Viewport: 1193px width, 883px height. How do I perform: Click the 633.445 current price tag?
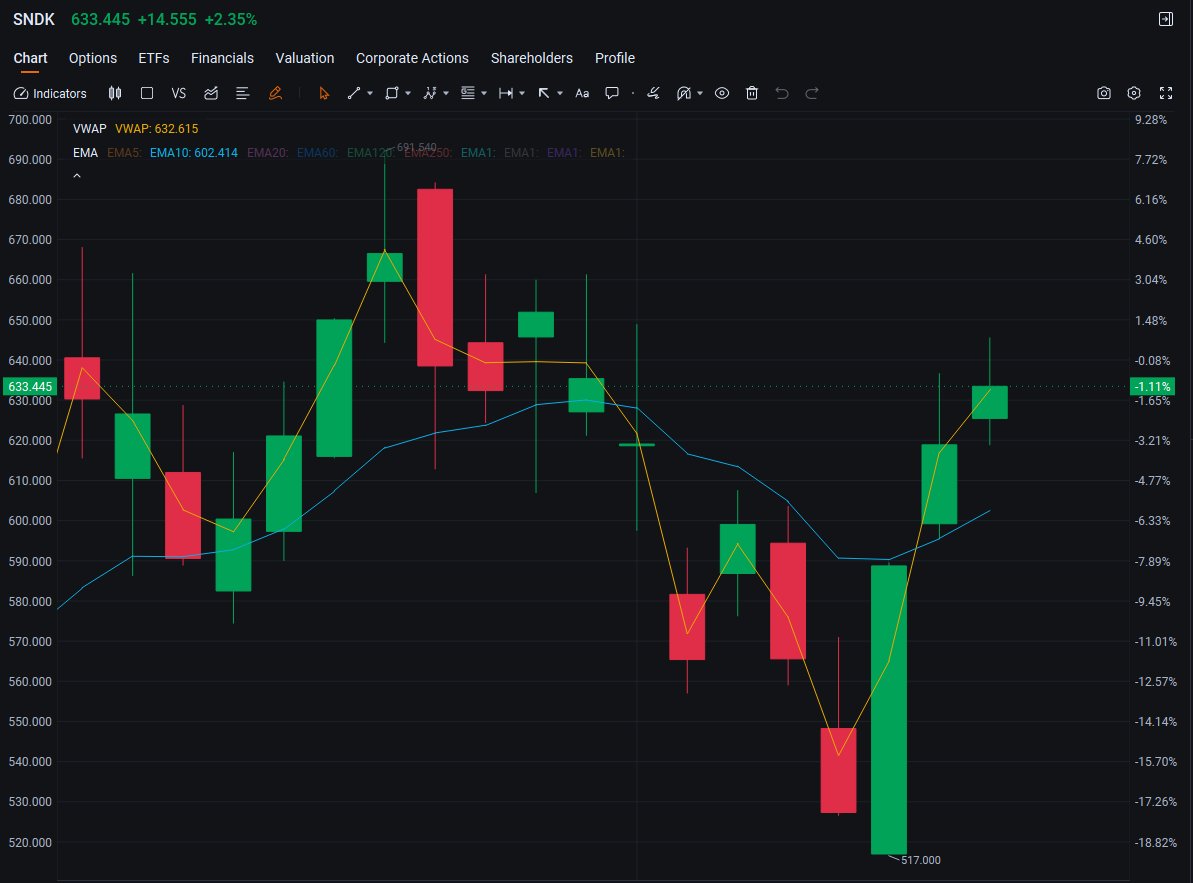tap(30, 386)
